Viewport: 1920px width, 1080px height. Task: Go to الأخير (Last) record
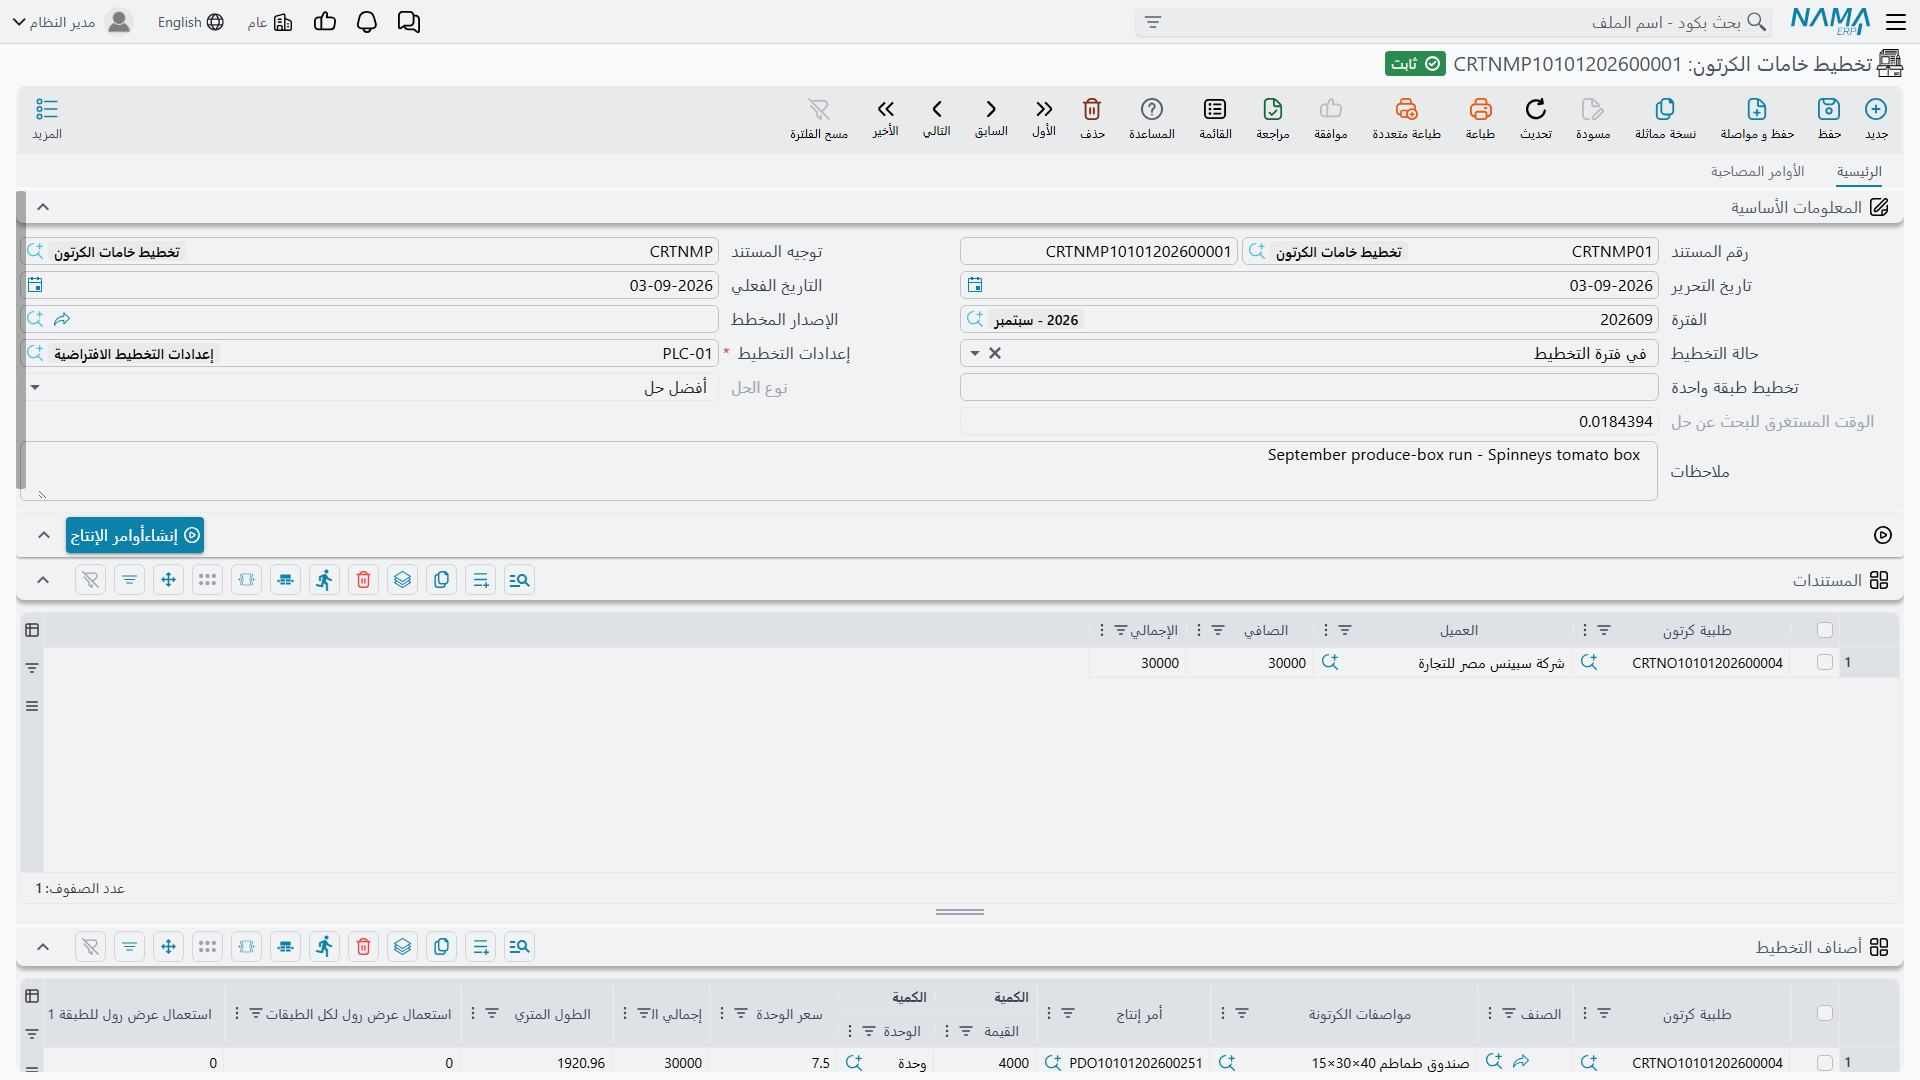point(885,109)
